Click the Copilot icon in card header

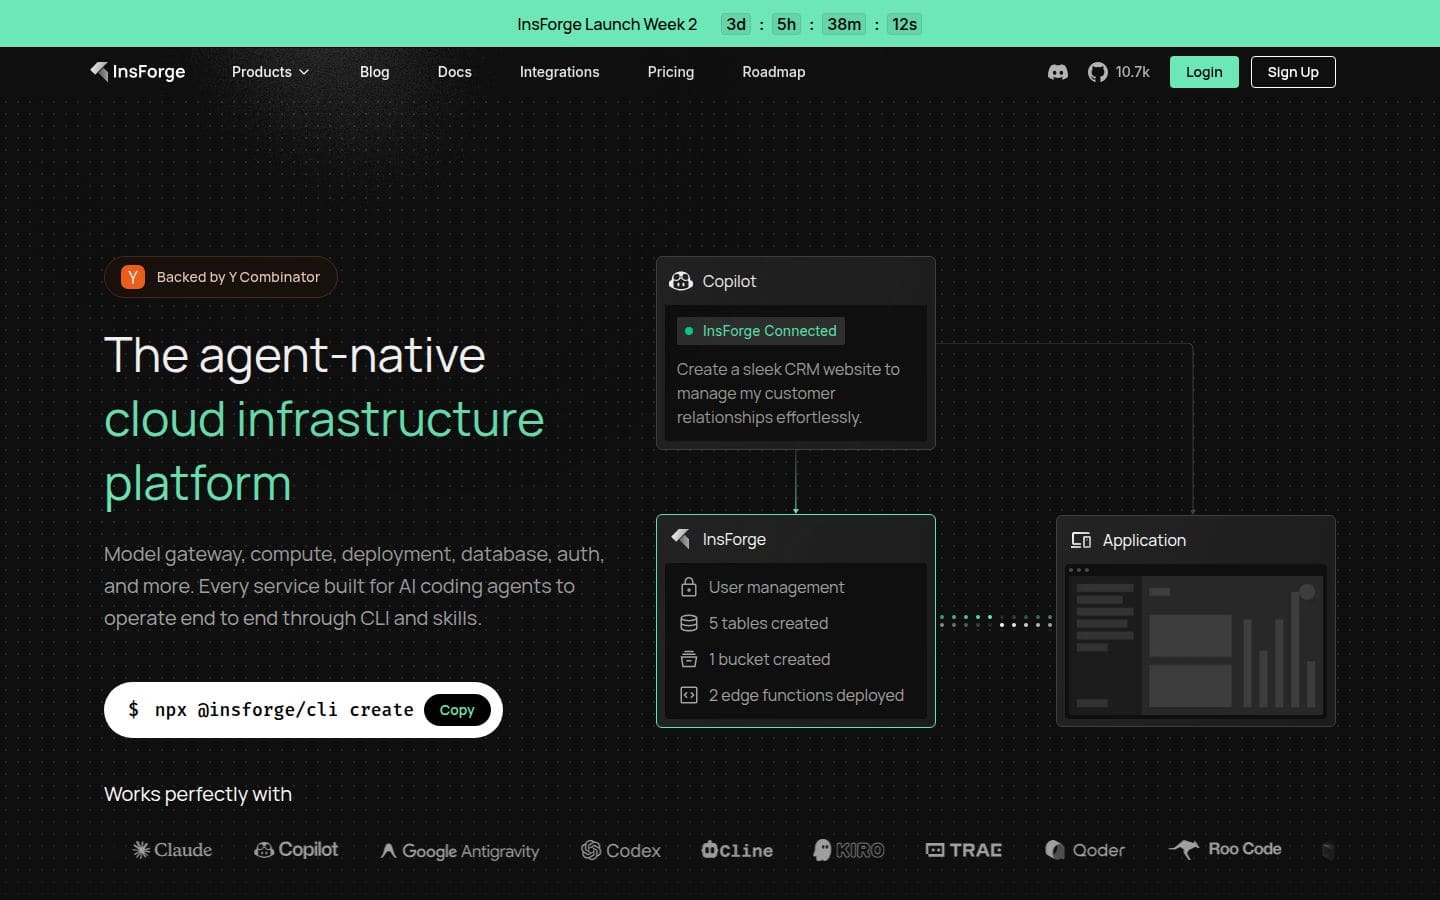[681, 281]
